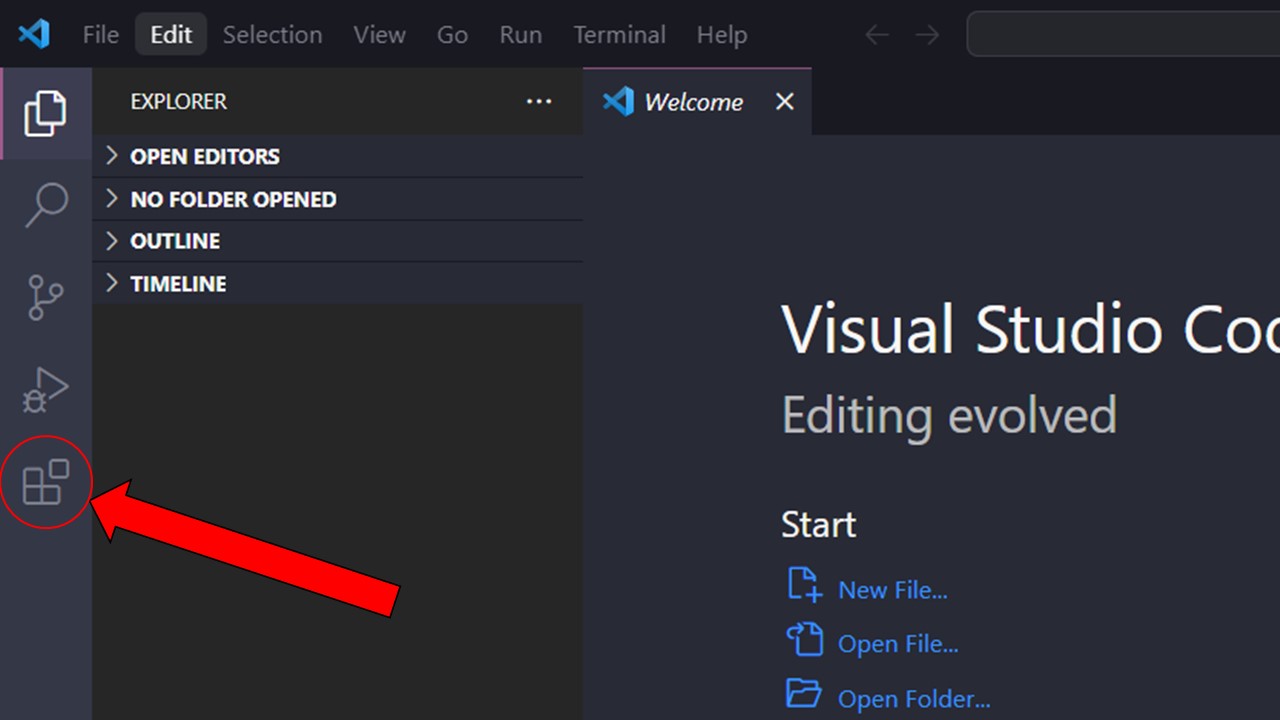Open the Search view icon
Image resolution: width=1280 pixels, height=720 pixels.
(x=46, y=205)
